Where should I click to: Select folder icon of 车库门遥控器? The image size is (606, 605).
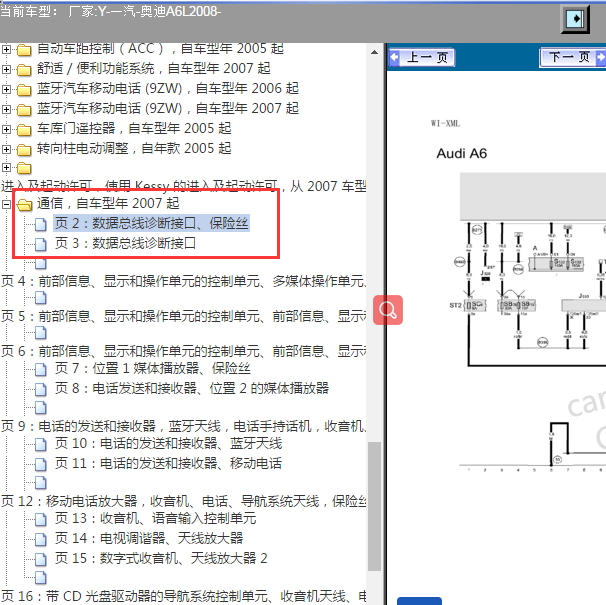pos(24,130)
